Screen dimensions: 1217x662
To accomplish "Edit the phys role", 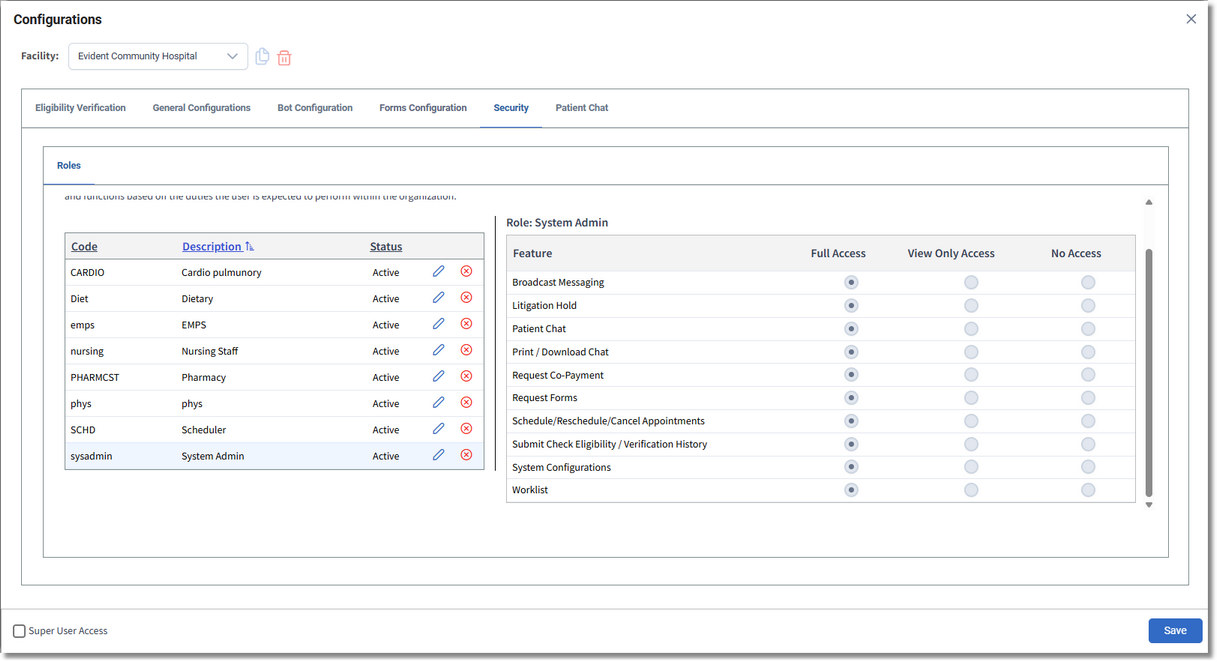I will click(438, 402).
